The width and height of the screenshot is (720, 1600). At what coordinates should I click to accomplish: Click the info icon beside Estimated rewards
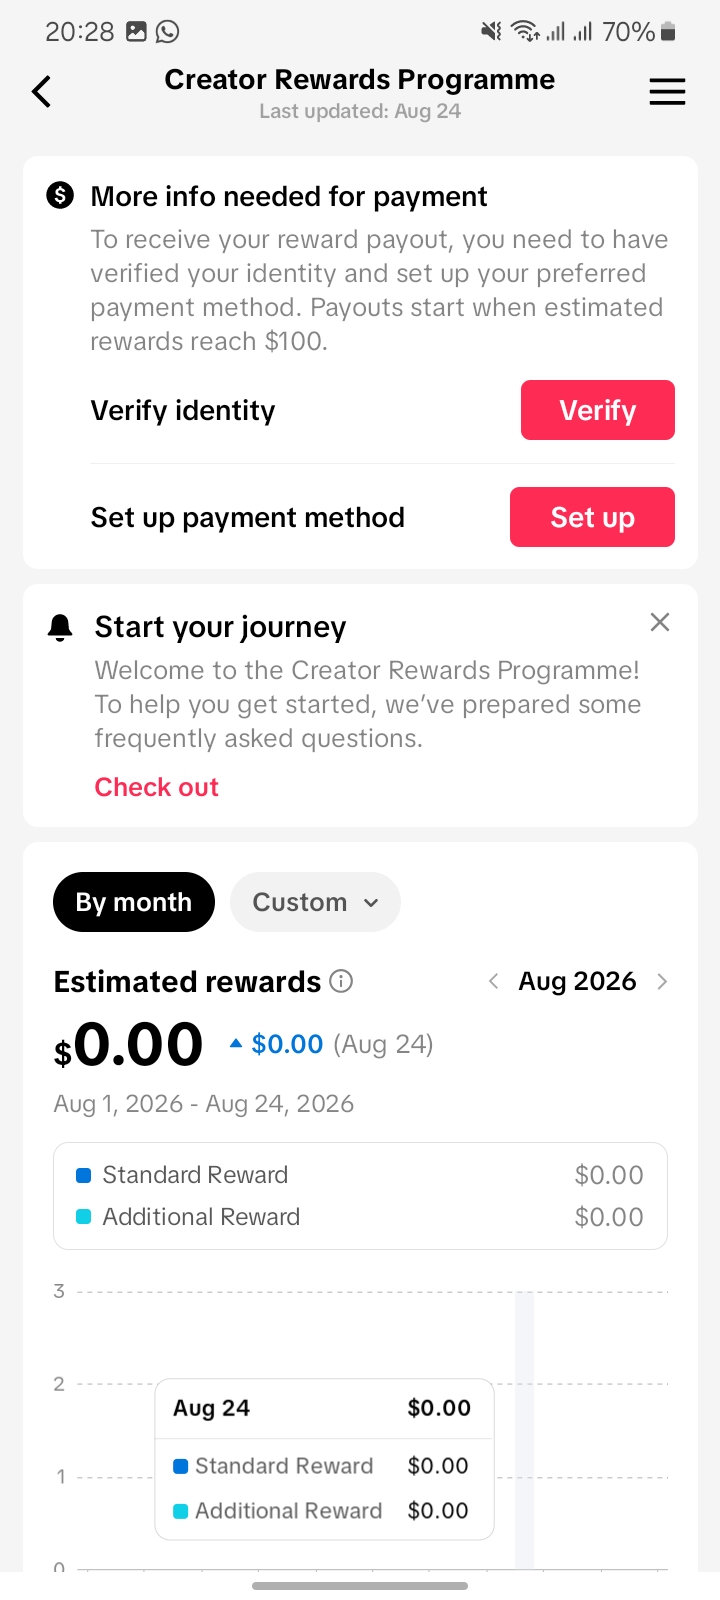341,981
